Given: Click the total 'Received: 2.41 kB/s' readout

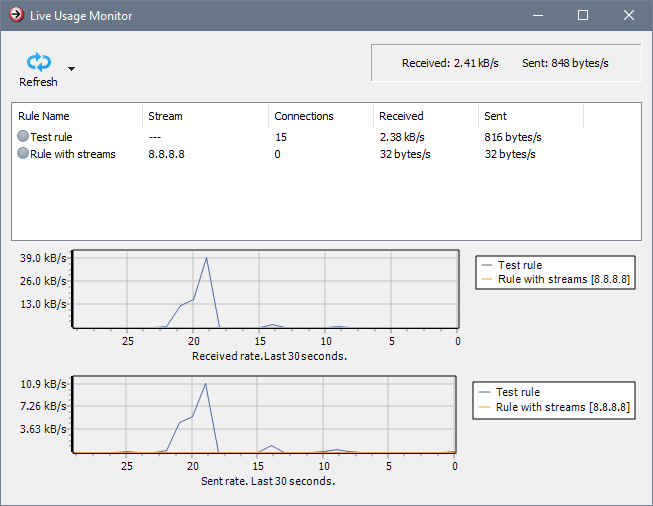Looking at the screenshot, I should click(x=450, y=63).
